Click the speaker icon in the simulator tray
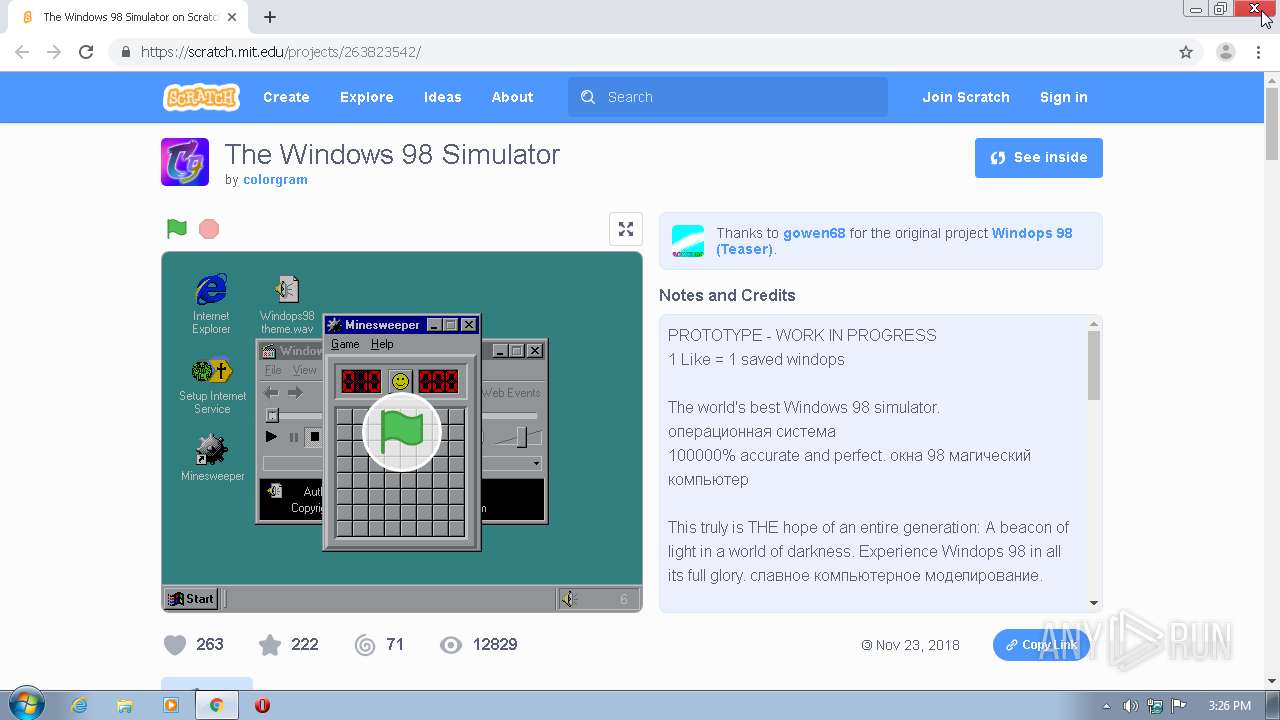1280x720 pixels. [568, 599]
